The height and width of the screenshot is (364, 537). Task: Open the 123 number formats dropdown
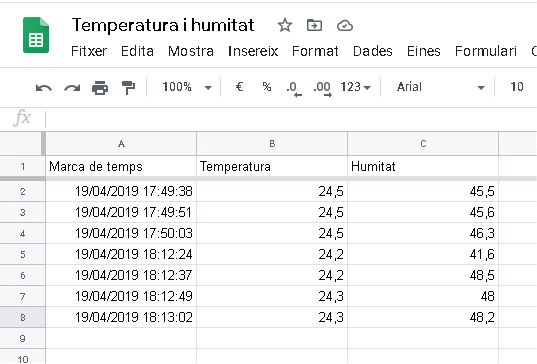pyautogui.click(x=355, y=87)
